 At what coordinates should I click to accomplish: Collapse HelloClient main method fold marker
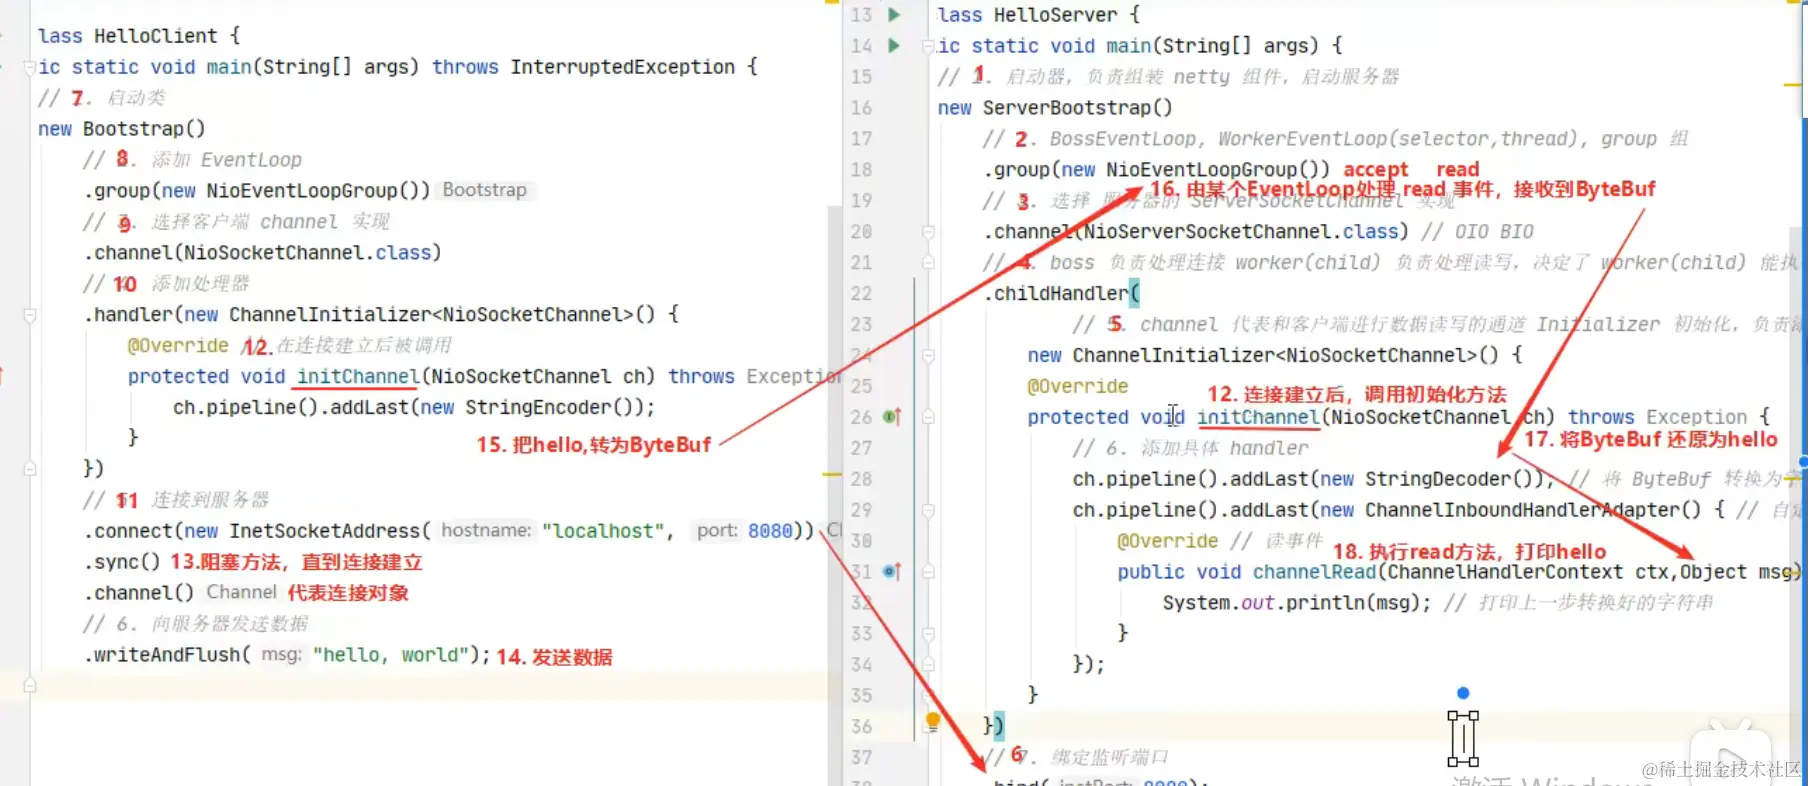pyautogui.click(x=30, y=67)
